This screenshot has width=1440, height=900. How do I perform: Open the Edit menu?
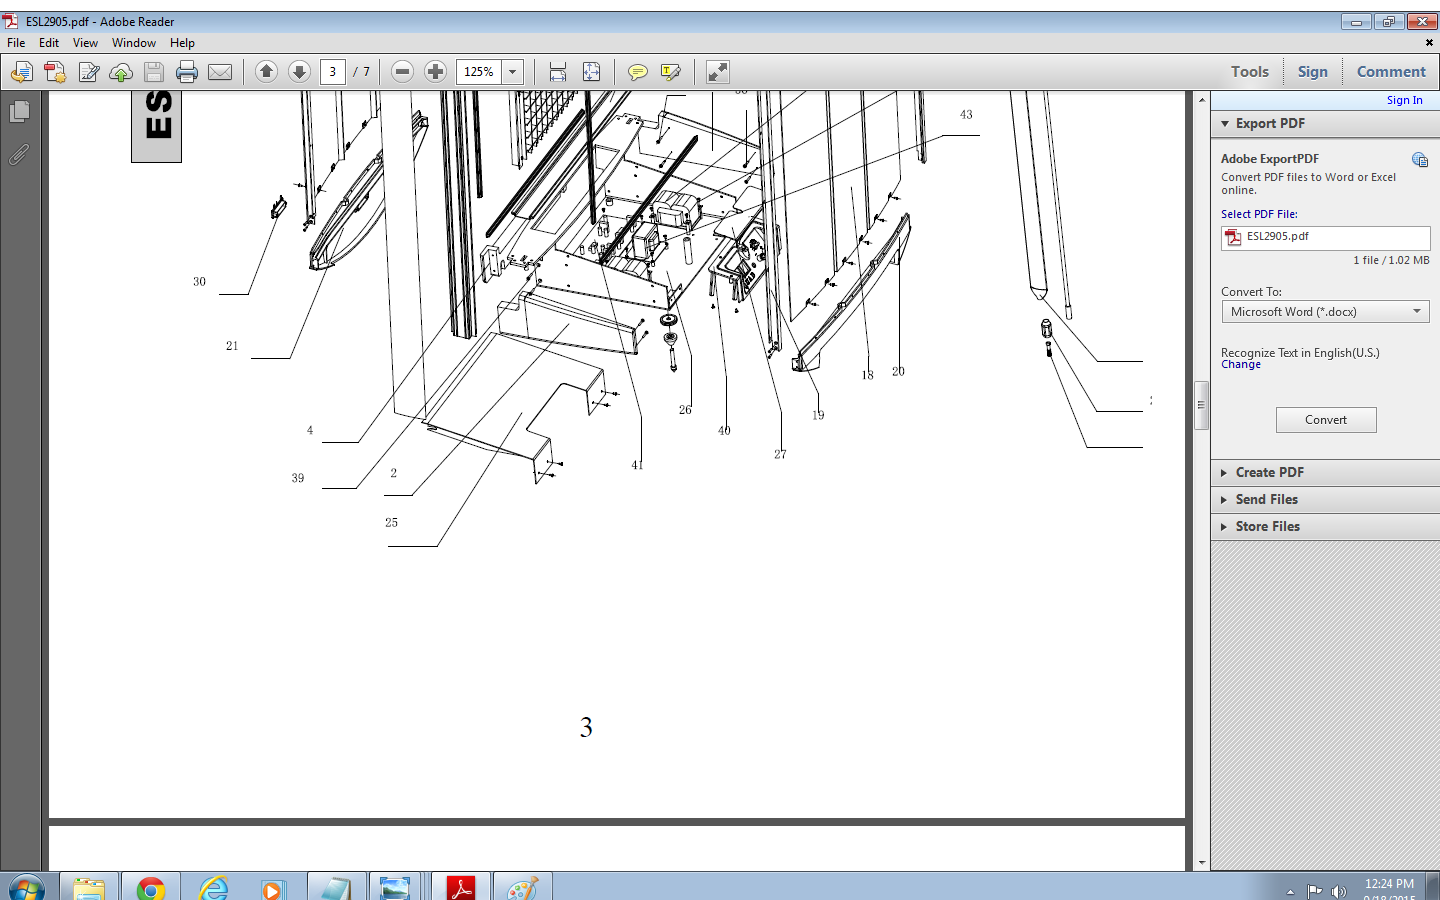tap(49, 43)
